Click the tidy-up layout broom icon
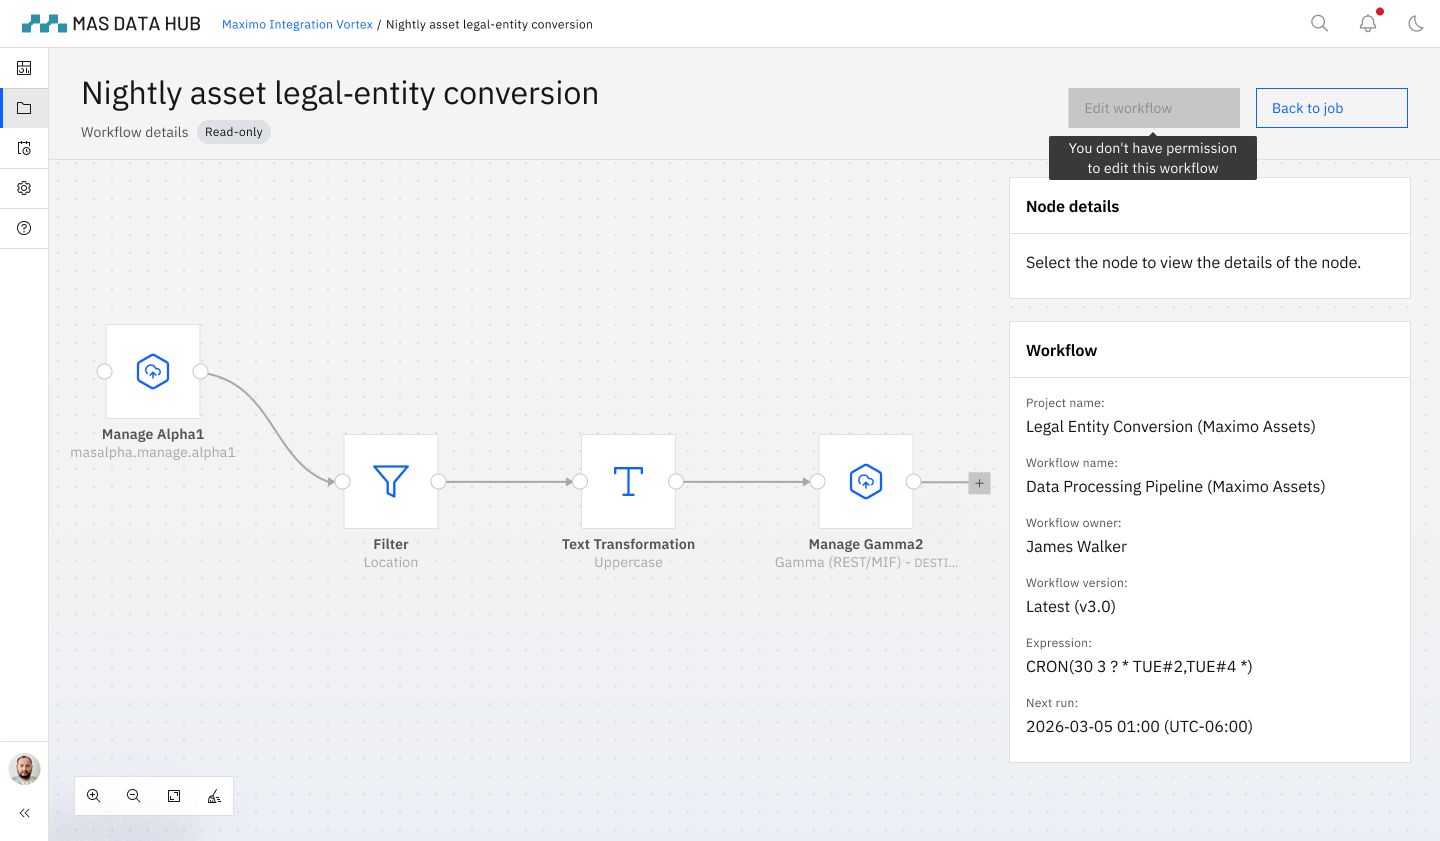Viewport: 1440px width, 841px height. (x=214, y=795)
